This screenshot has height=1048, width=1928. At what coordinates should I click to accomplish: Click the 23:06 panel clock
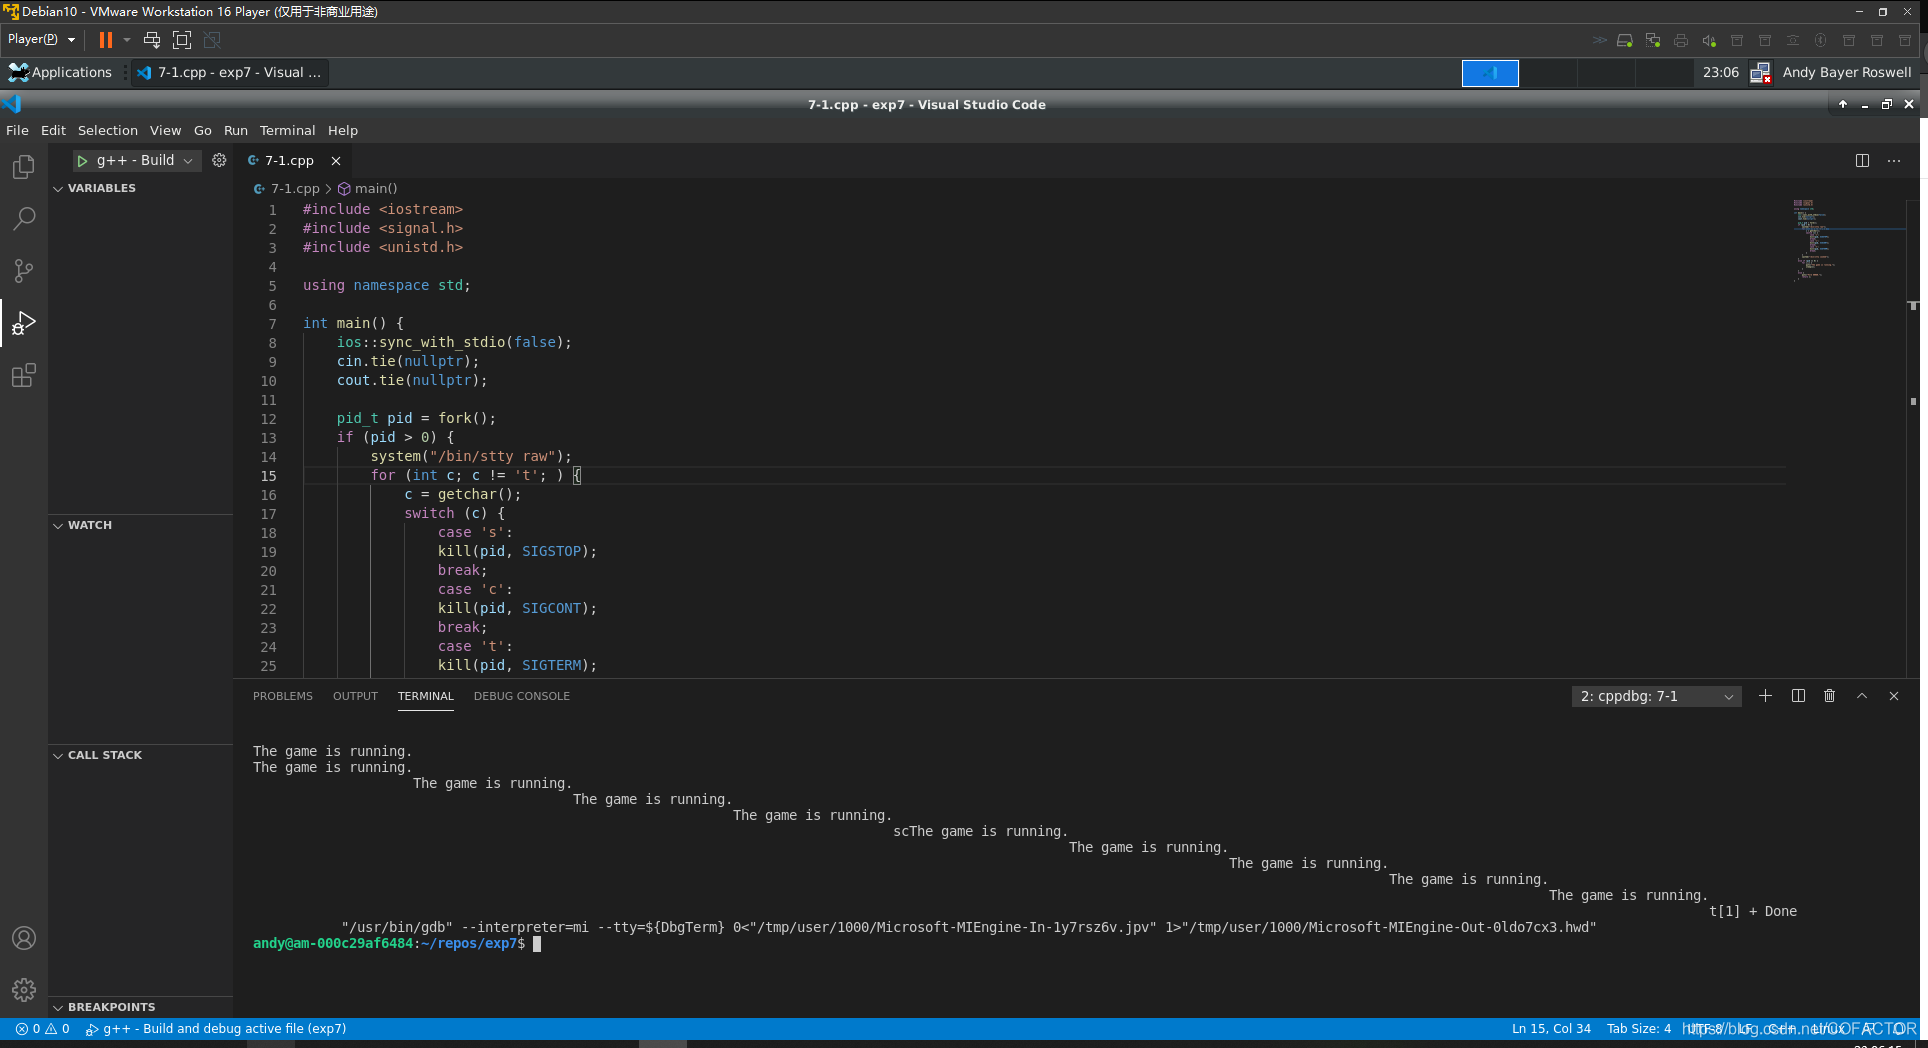click(1721, 72)
